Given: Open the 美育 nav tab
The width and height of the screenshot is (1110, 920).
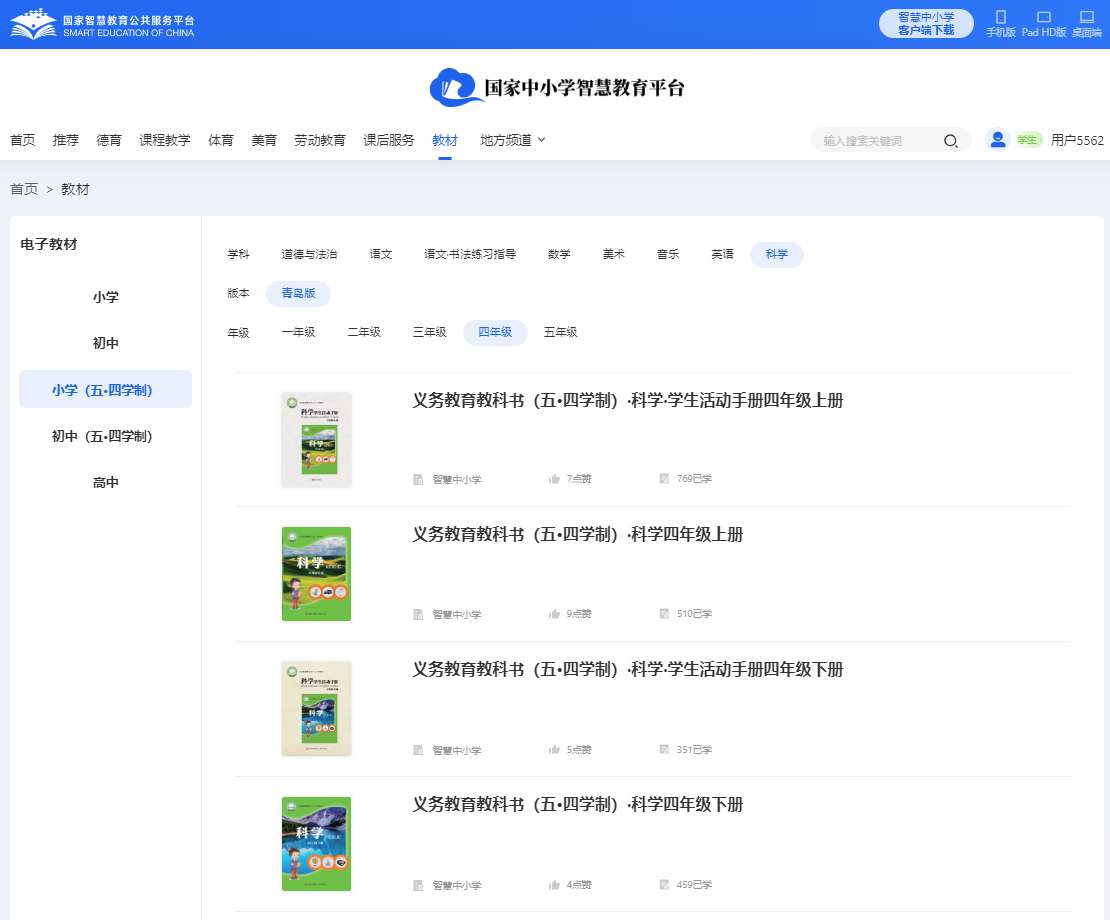Looking at the screenshot, I should tap(263, 140).
